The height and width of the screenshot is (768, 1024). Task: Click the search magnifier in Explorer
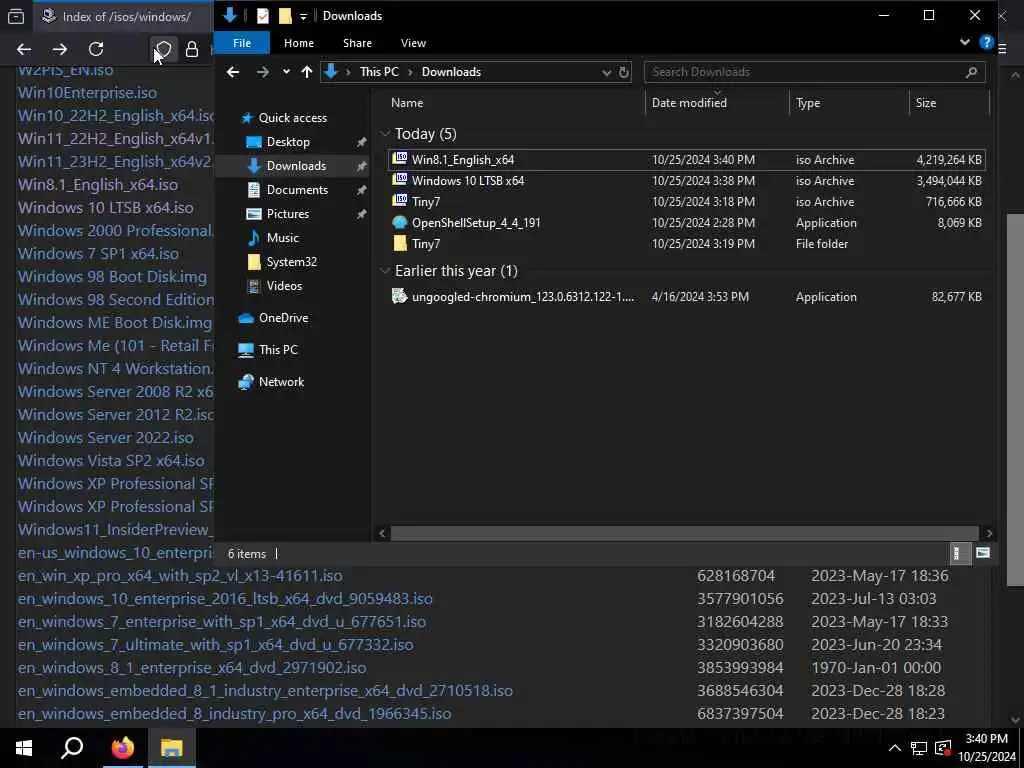click(971, 72)
